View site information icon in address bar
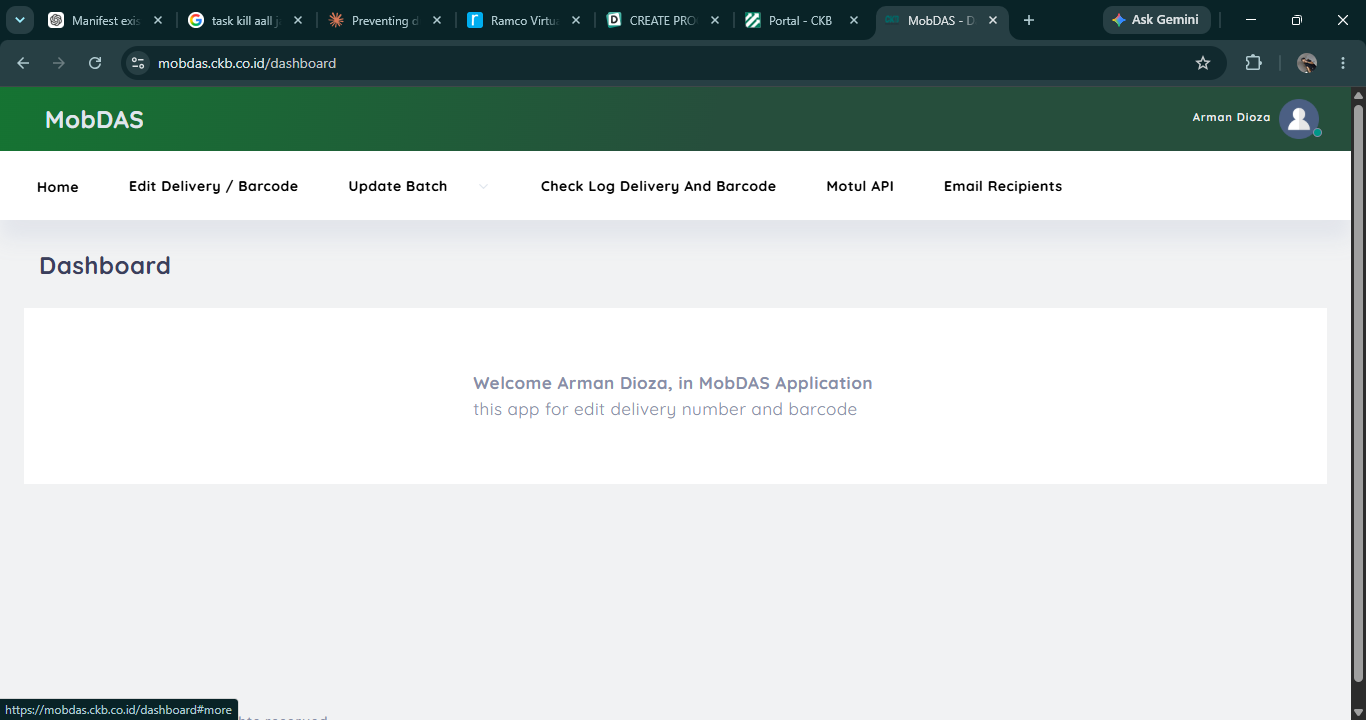The width and height of the screenshot is (1366, 720). tap(139, 63)
